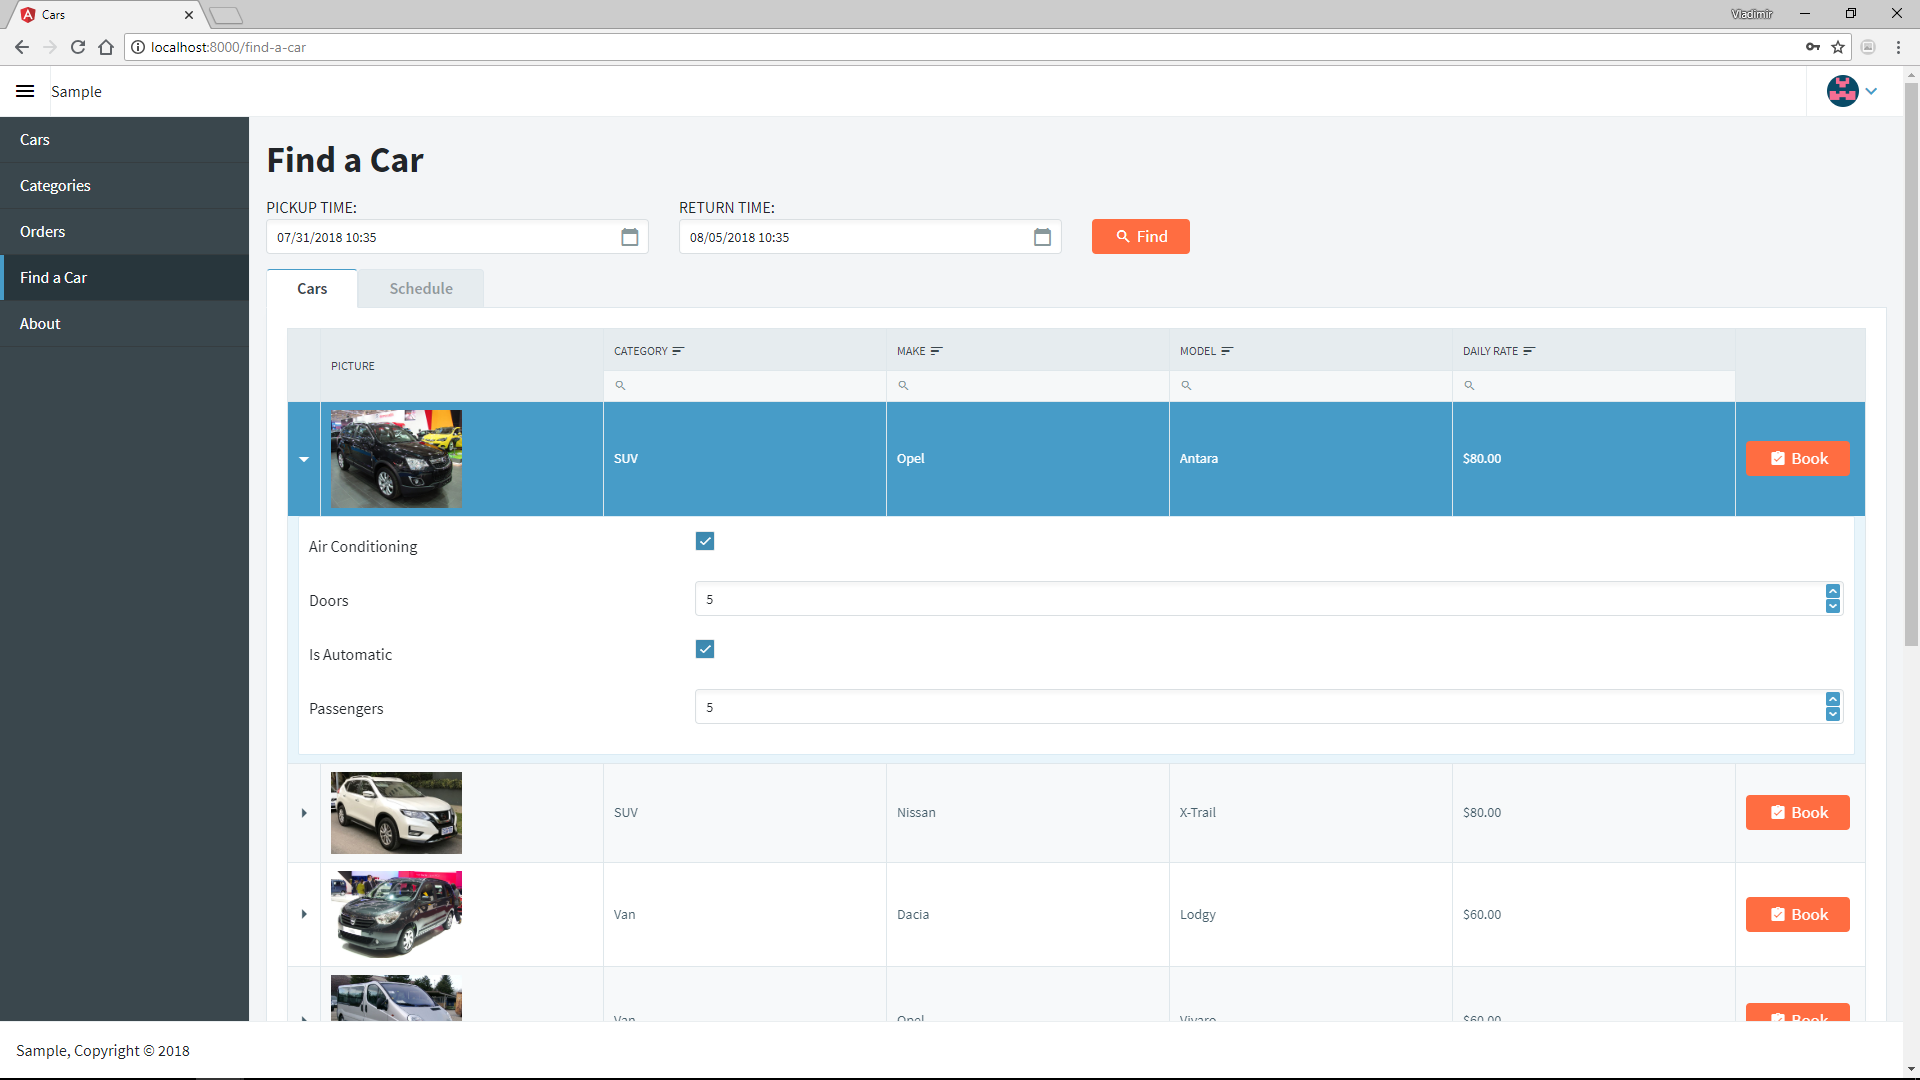Go to browser home page
The height and width of the screenshot is (1080, 1920).
(106, 47)
